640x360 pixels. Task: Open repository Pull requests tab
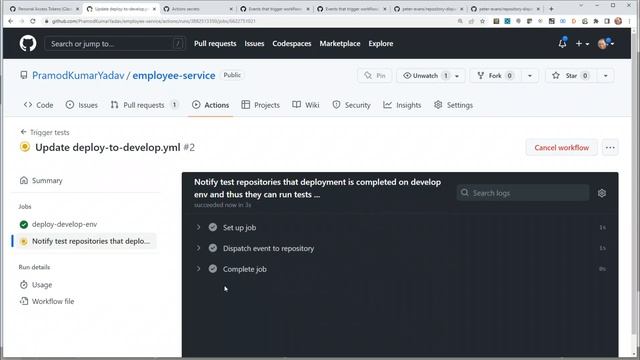(144, 105)
